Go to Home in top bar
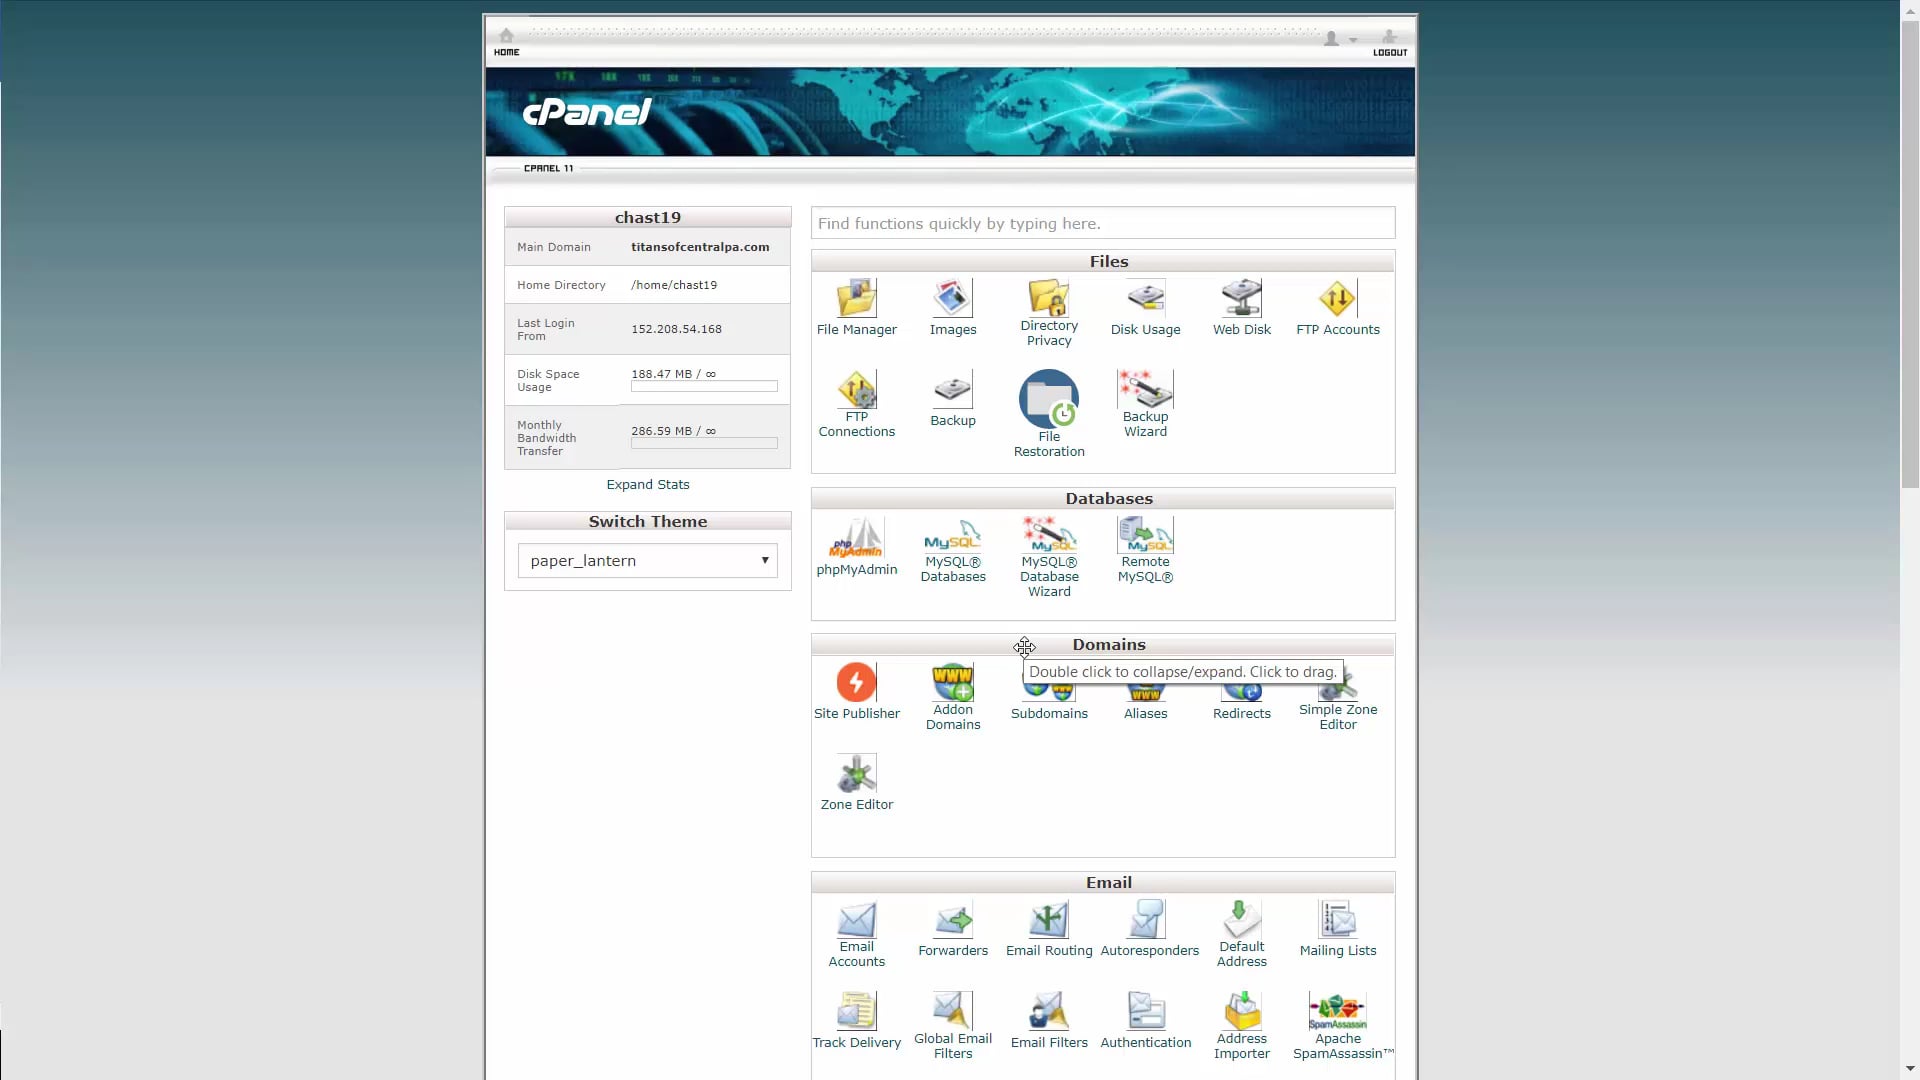The image size is (1920, 1080). [x=506, y=42]
